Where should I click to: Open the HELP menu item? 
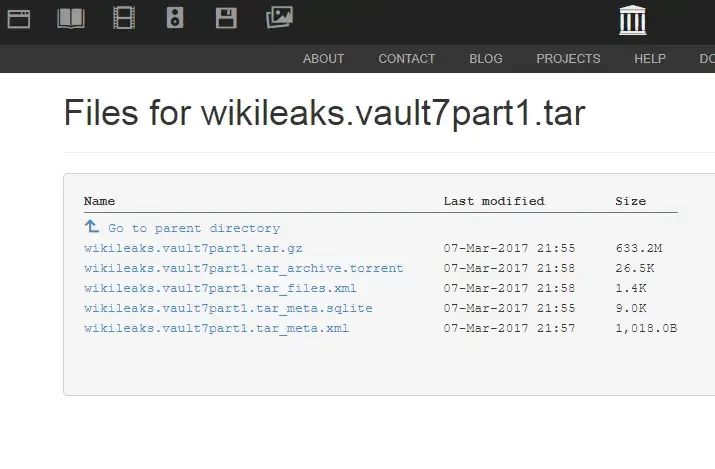coord(650,59)
